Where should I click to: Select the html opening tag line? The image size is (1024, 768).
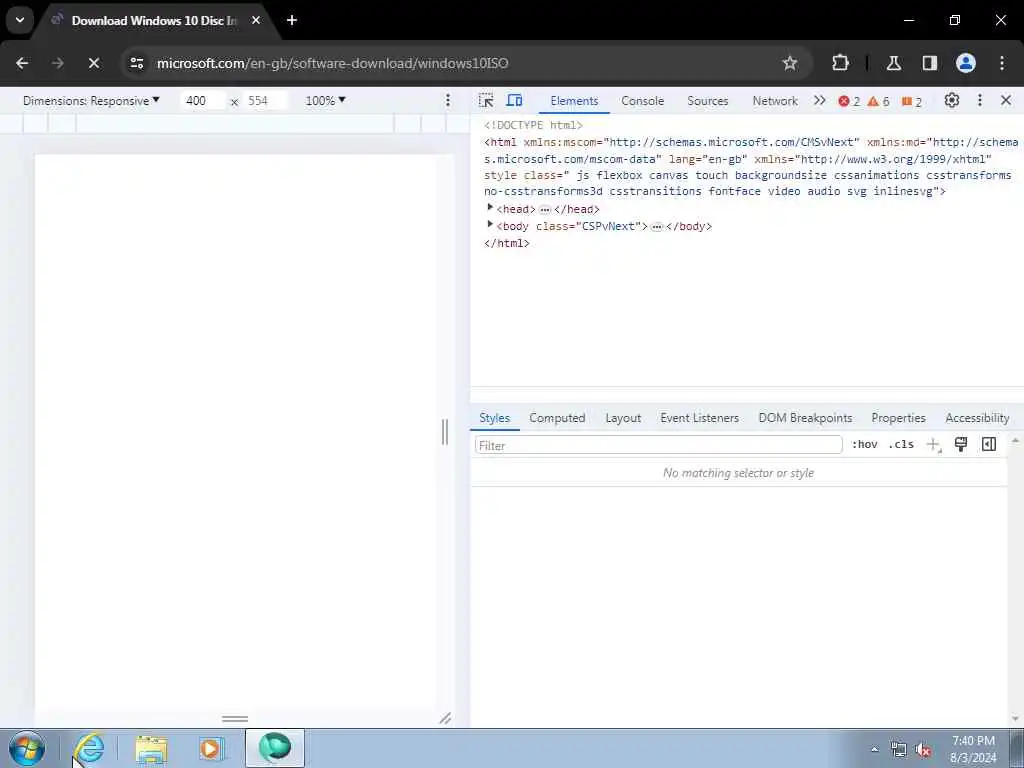click(x=750, y=167)
